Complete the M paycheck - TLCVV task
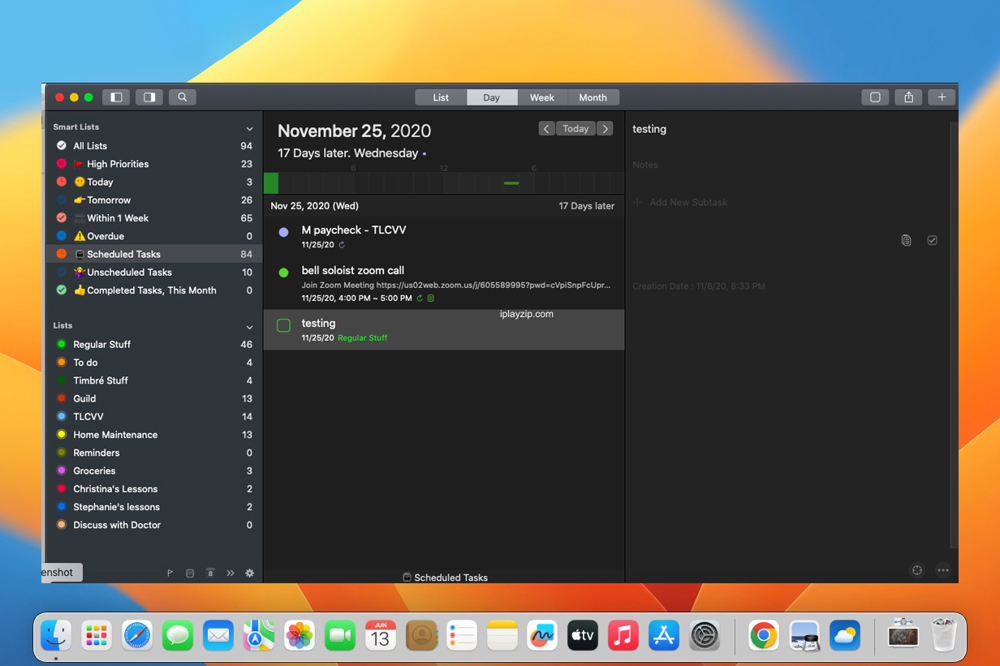This screenshot has height=666, width=1000. [284, 232]
